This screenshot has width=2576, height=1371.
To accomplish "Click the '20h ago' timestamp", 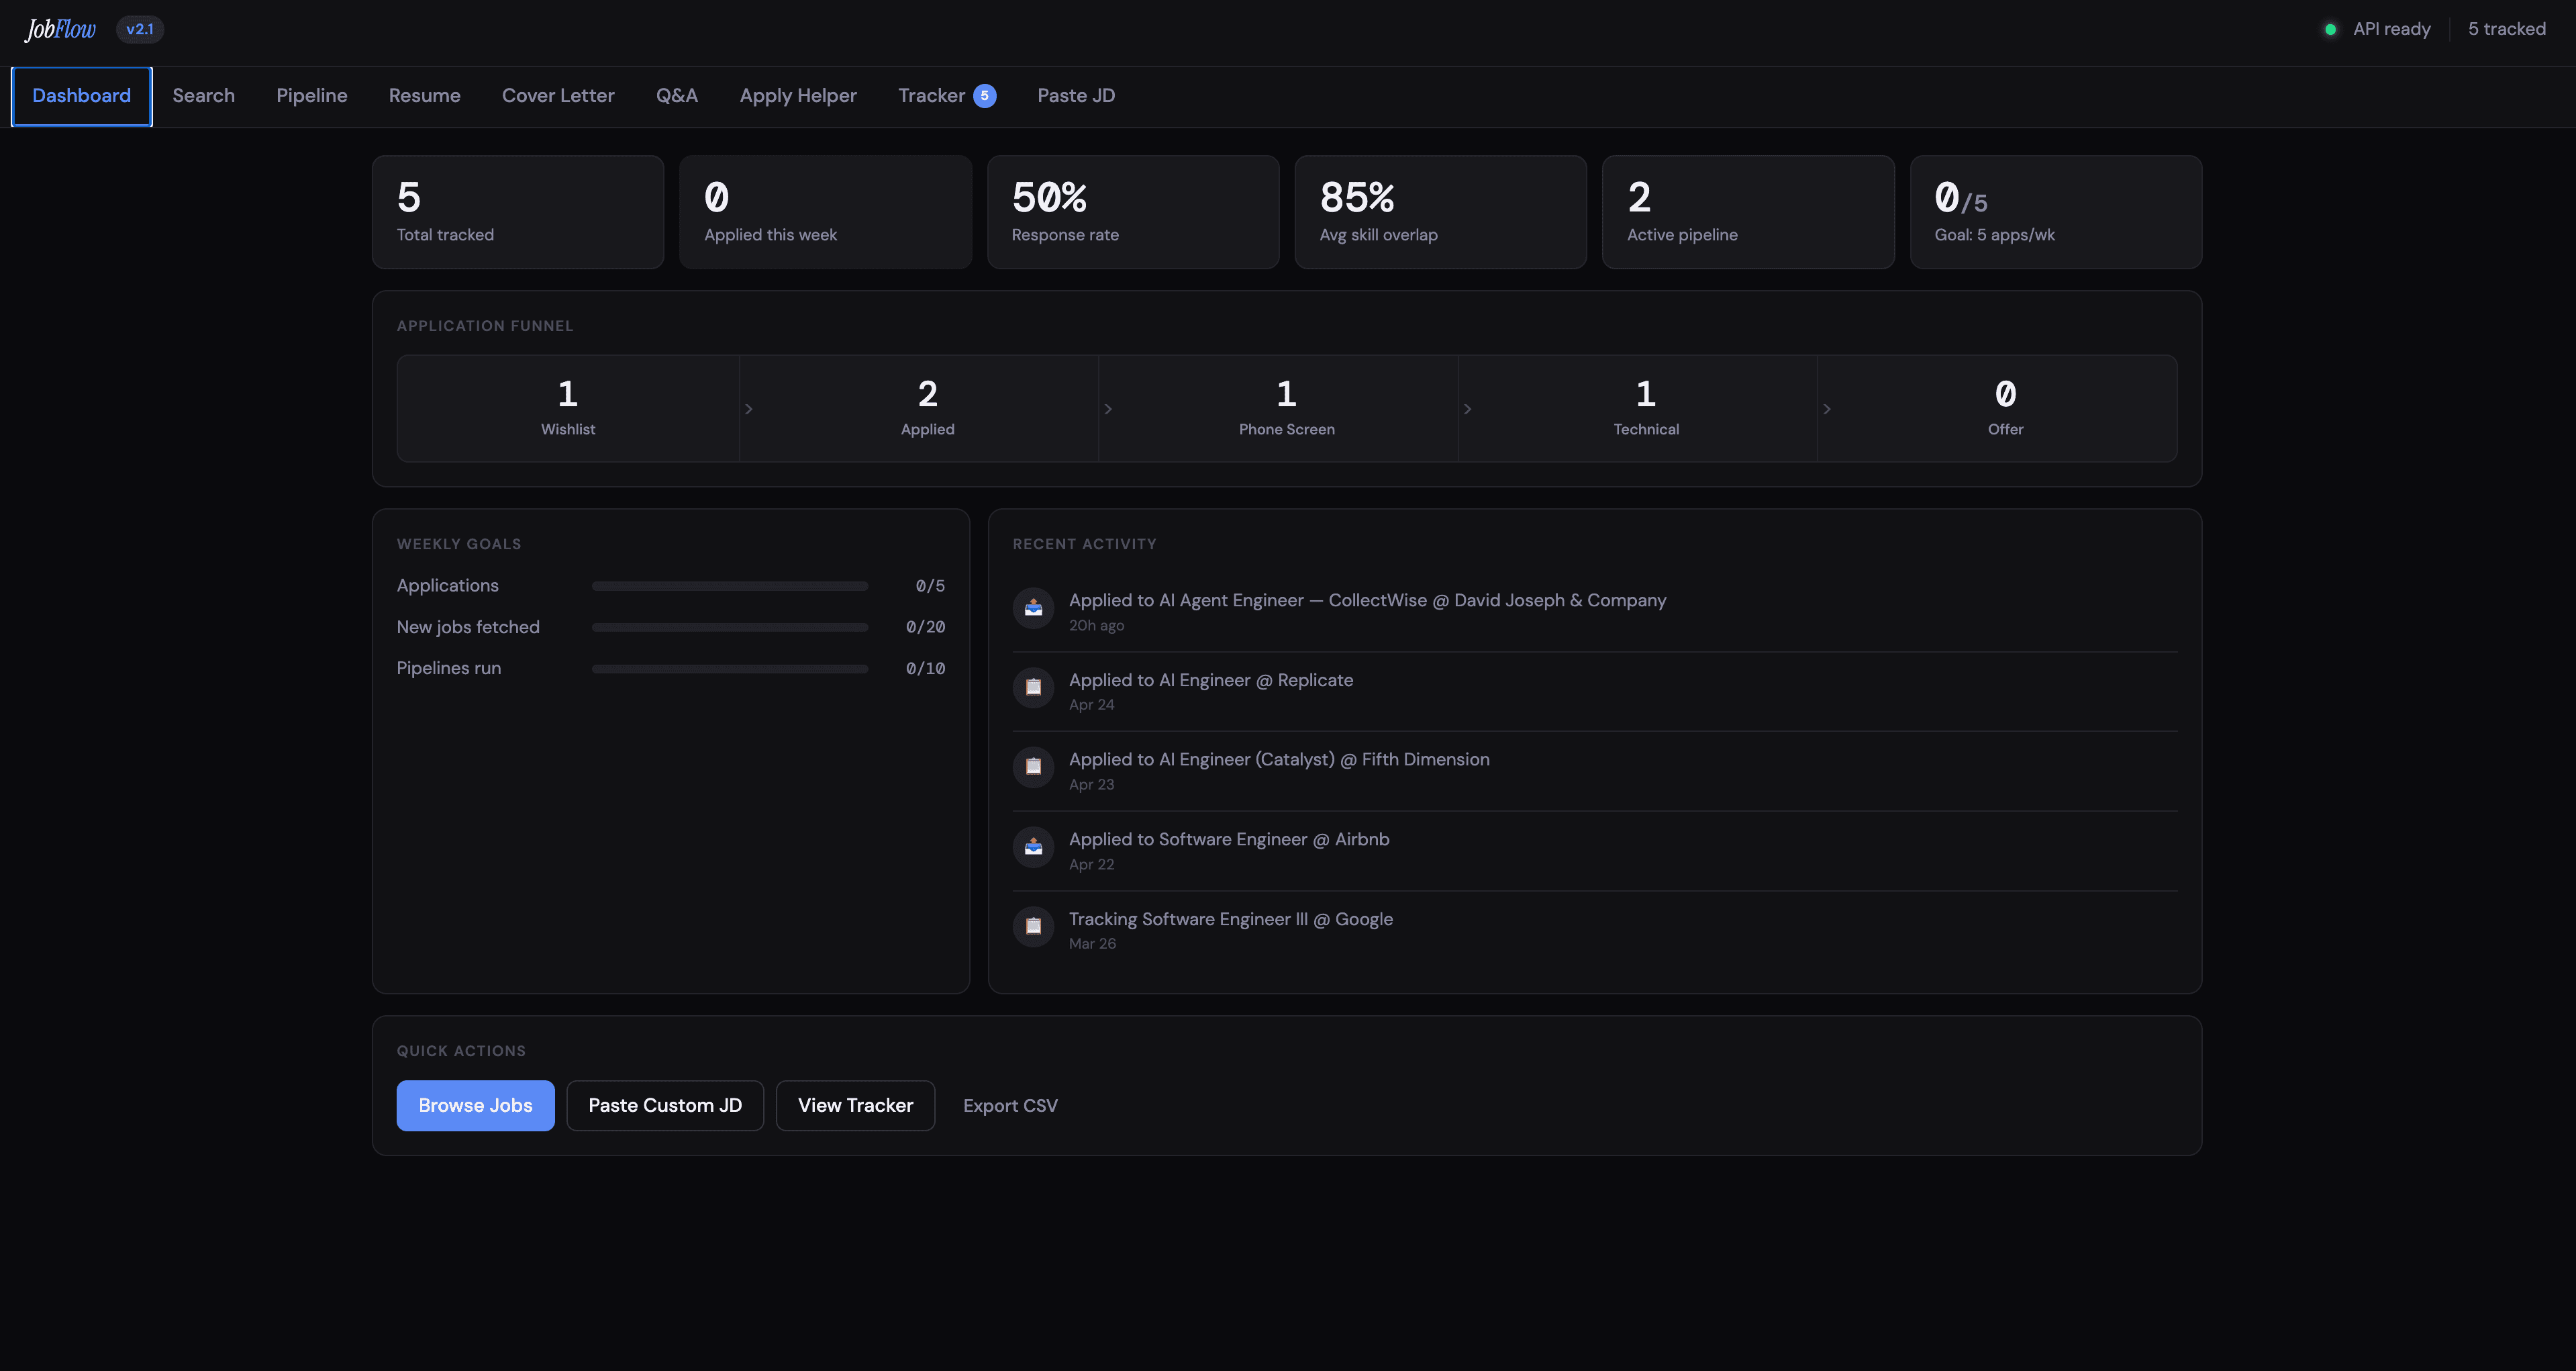I will point(1096,625).
